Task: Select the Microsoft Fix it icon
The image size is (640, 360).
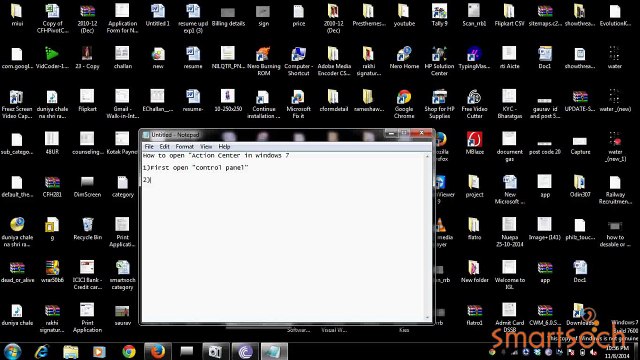Action: tap(298, 104)
